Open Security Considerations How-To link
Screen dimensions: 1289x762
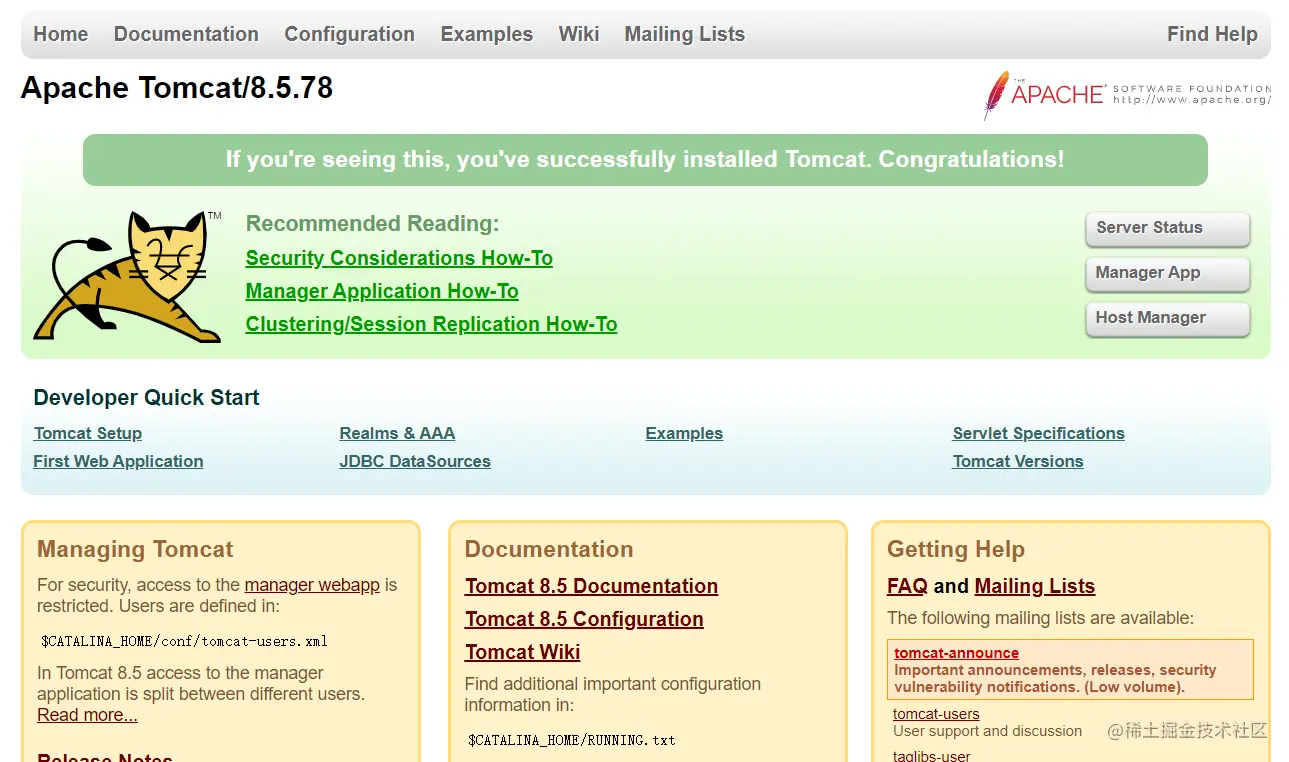pos(399,258)
